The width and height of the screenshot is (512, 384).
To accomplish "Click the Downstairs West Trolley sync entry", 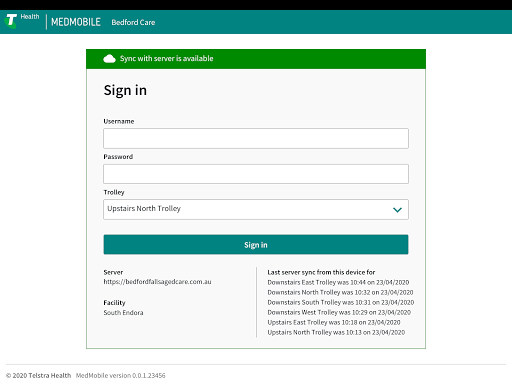I will [339, 312].
